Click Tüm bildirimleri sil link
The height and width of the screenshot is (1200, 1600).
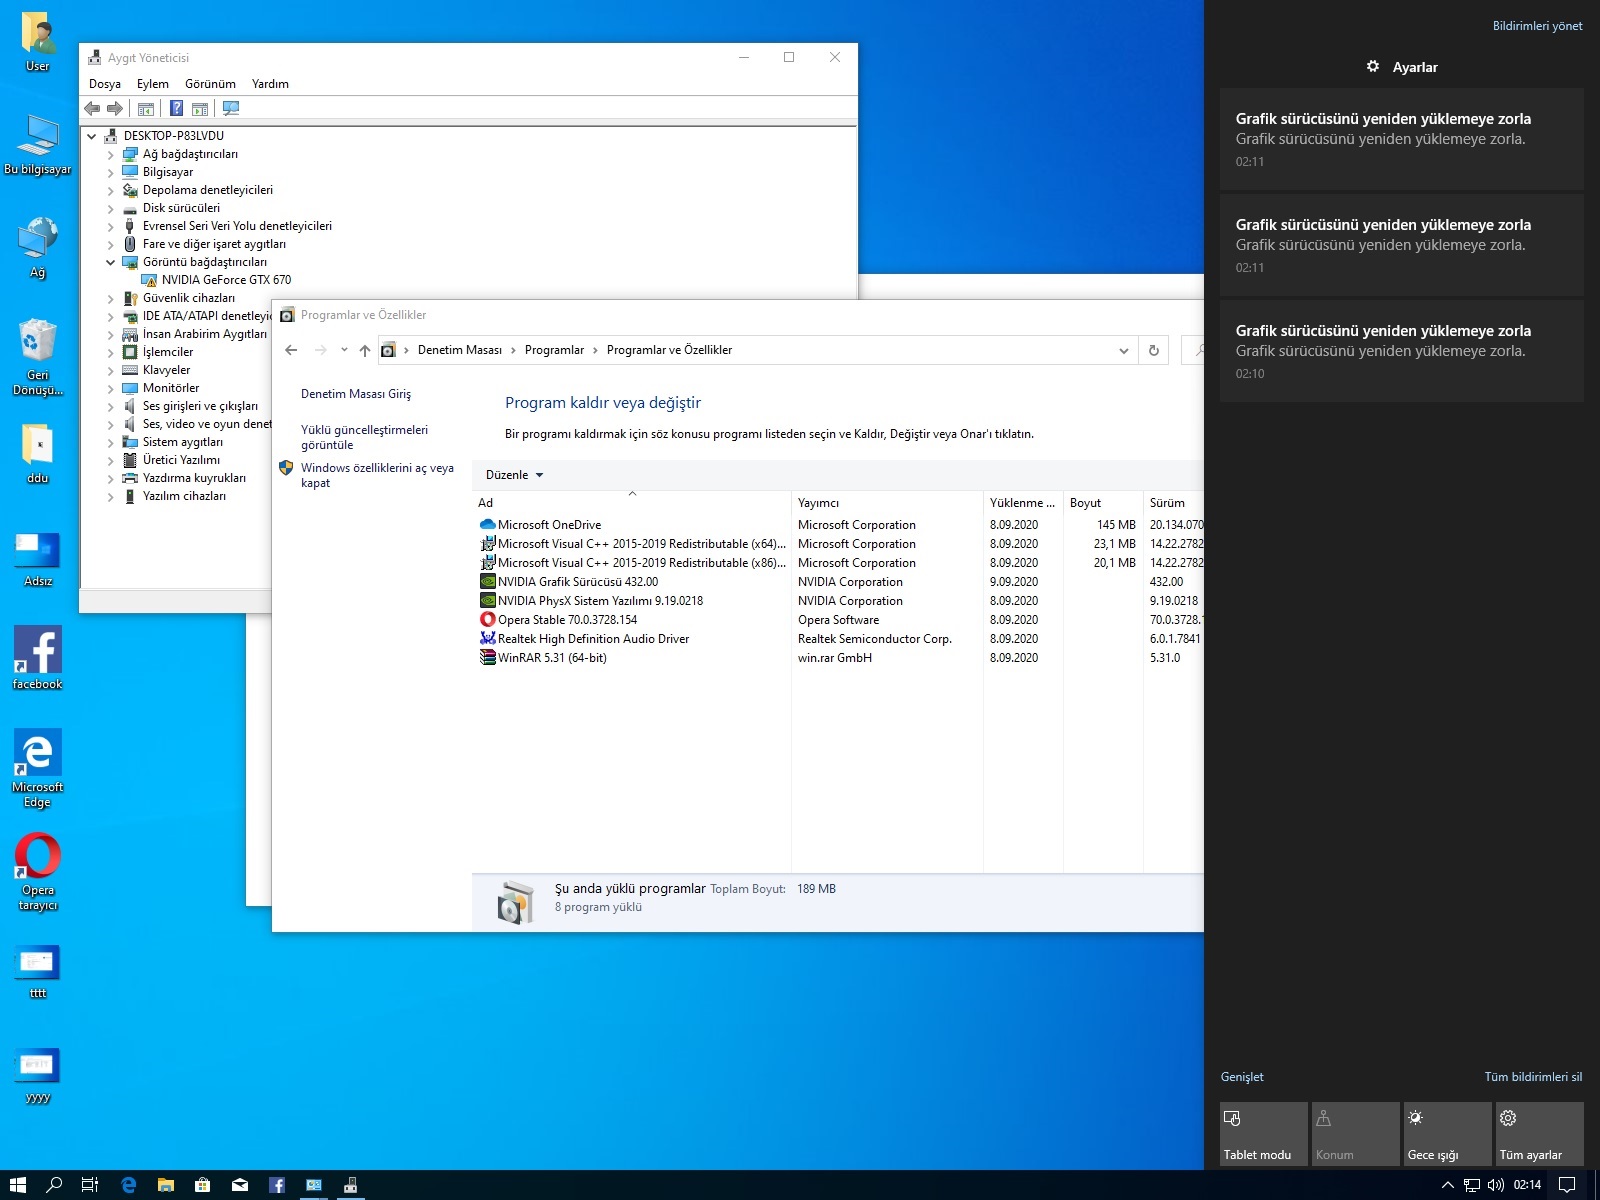click(1533, 1077)
